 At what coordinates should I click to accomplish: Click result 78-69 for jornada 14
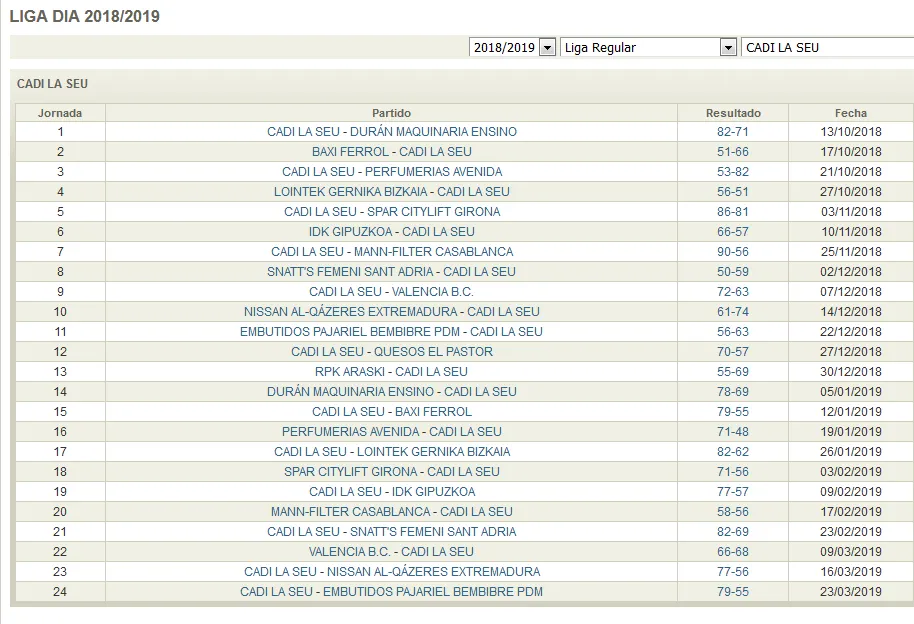tap(733, 391)
